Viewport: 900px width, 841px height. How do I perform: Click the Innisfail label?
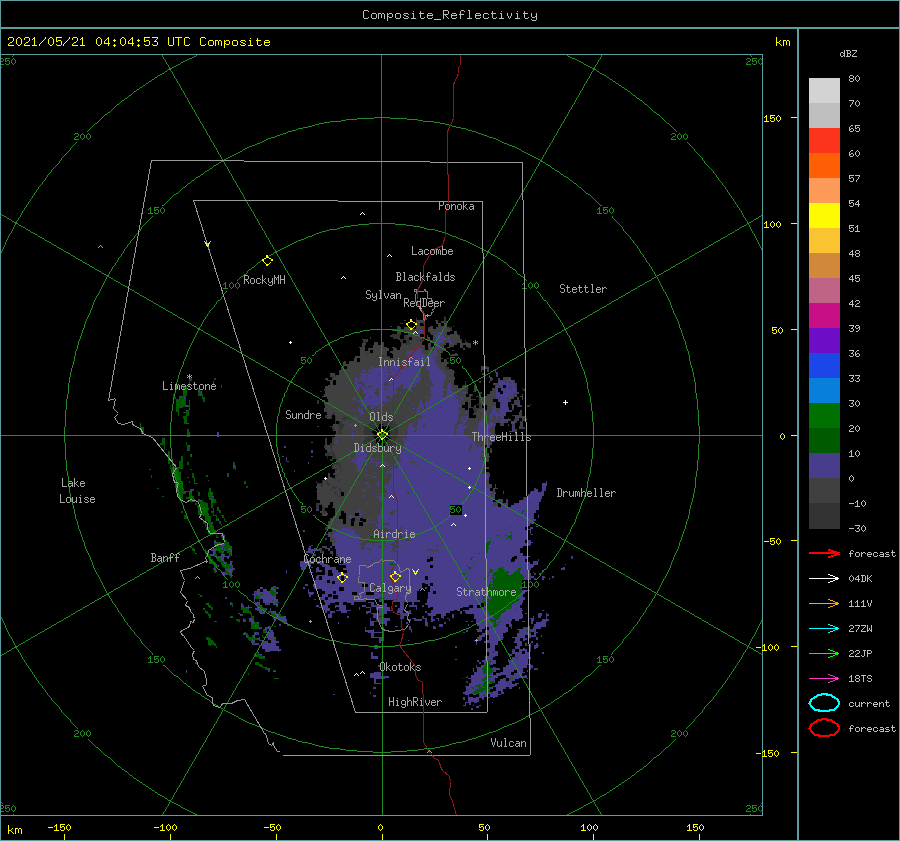(x=404, y=362)
